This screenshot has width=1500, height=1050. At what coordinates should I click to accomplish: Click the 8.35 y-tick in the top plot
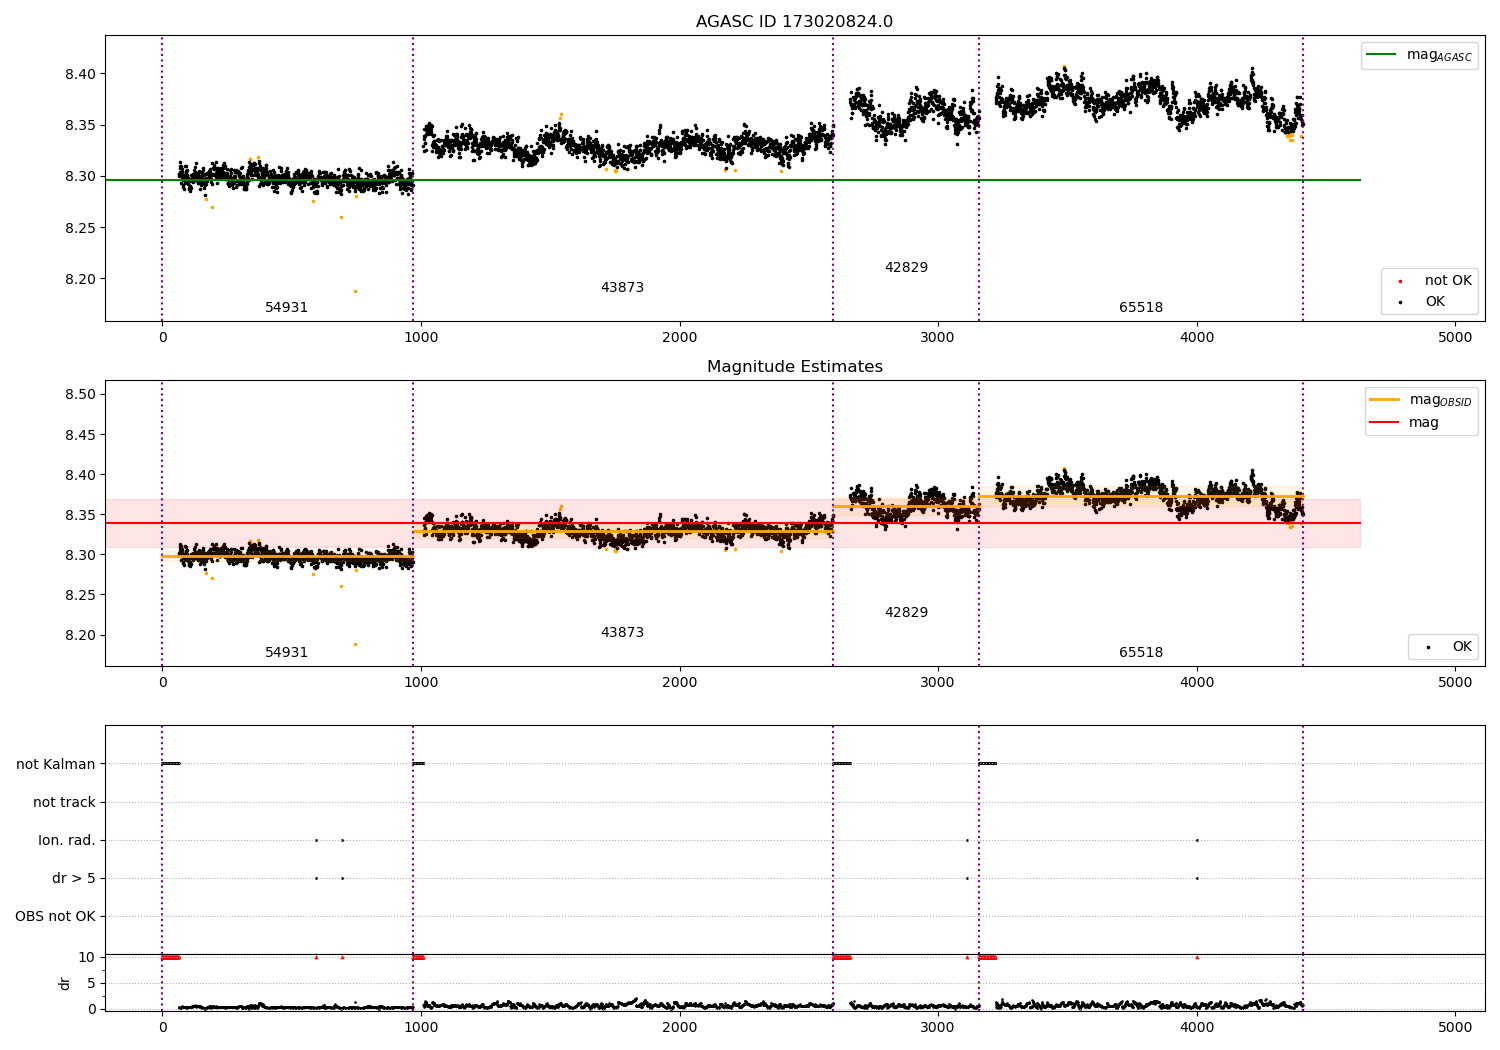point(81,126)
